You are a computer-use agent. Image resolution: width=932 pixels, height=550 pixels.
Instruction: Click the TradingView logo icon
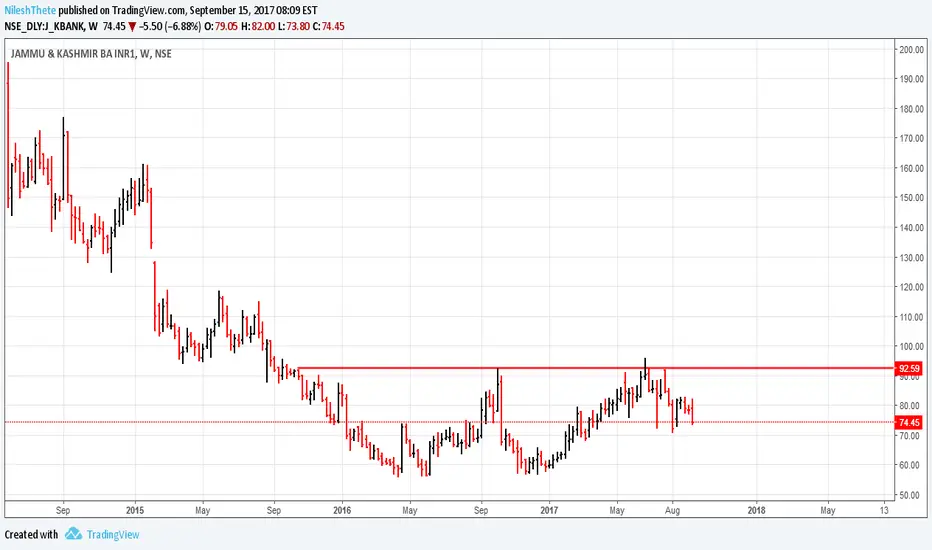point(74,533)
